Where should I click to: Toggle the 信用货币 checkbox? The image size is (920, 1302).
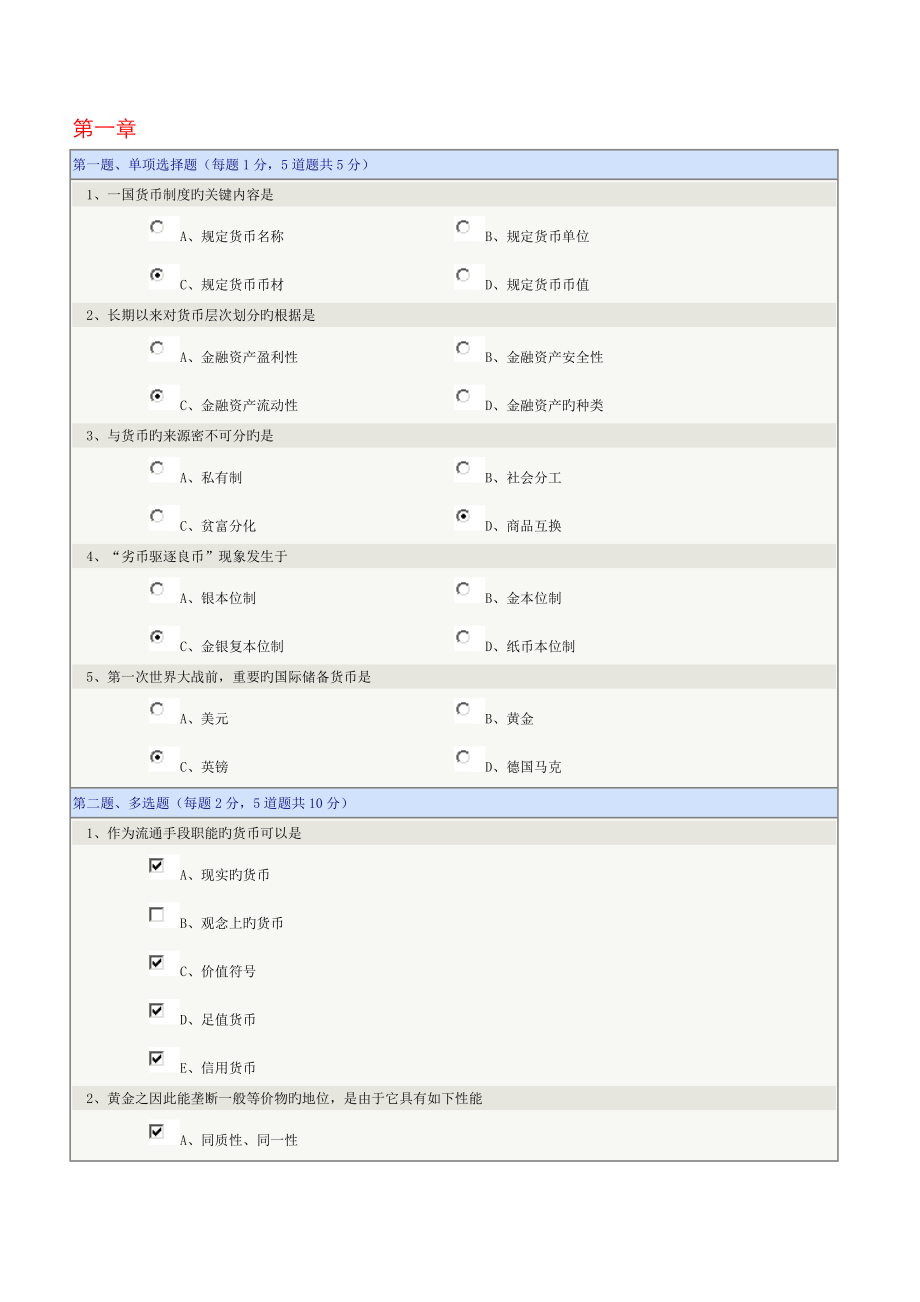click(x=157, y=1058)
